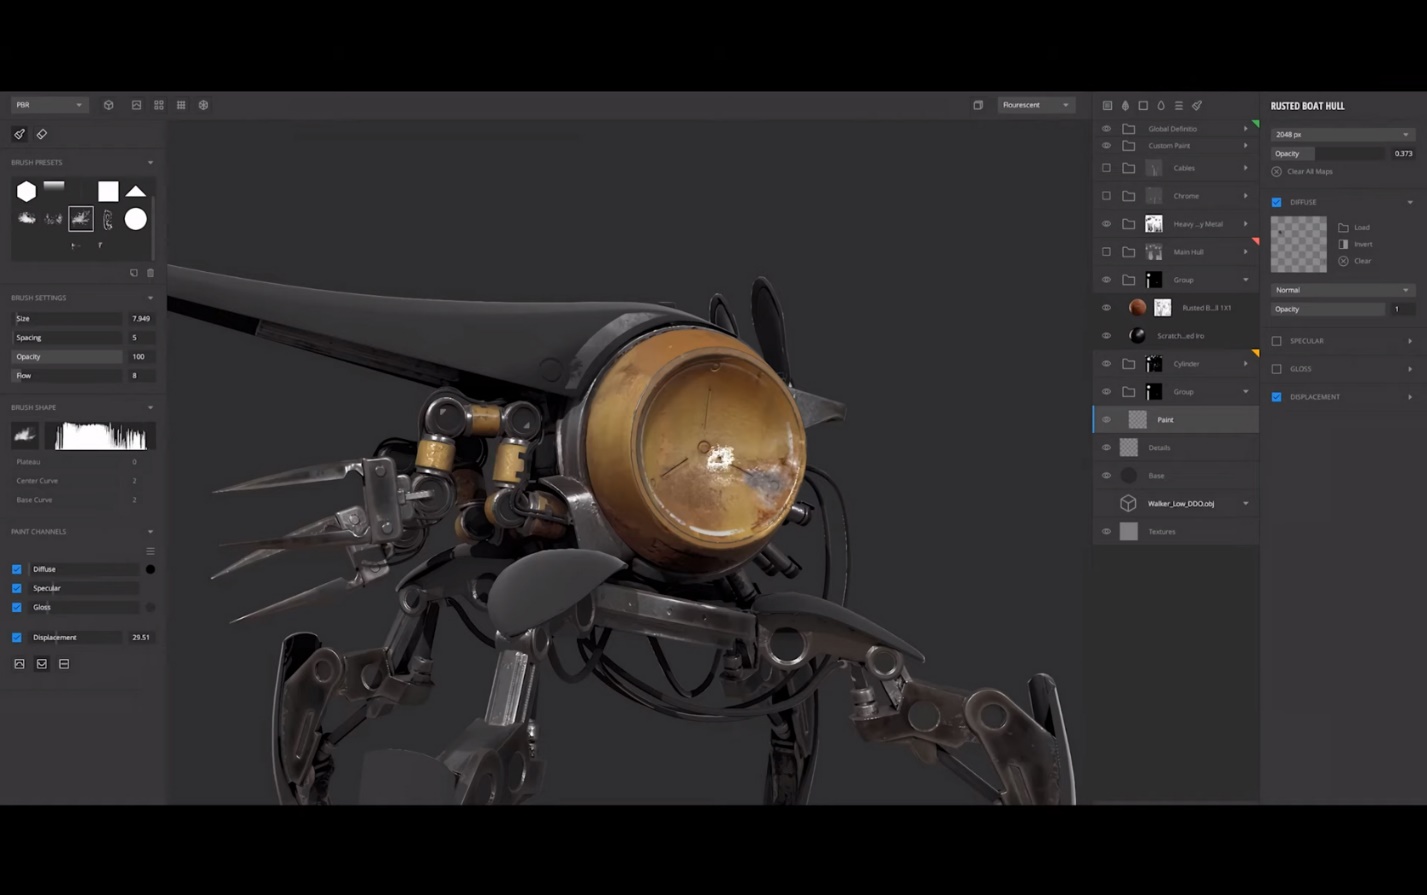Delete the selected brush preset with trash icon

[x=150, y=272]
